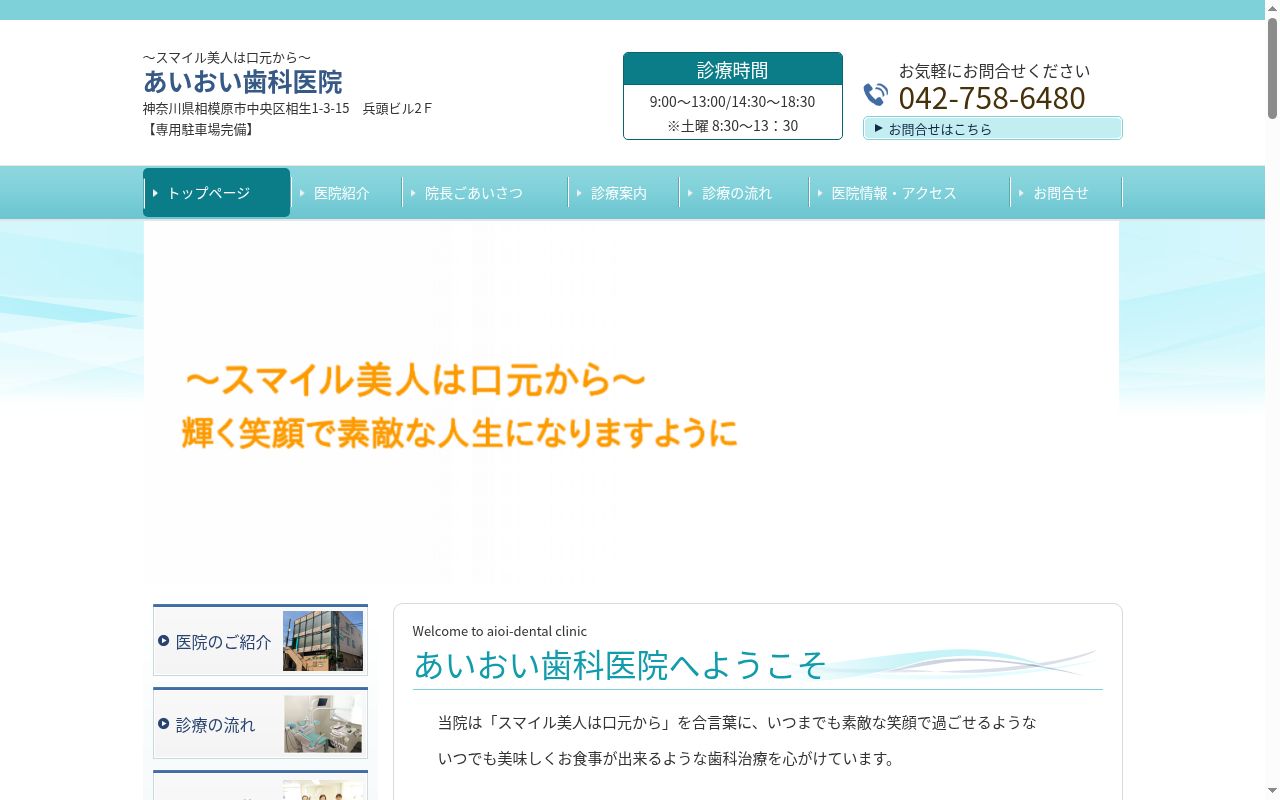Click the page vertical scrollbar thumb
The image size is (1280, 800).
point(1272,69)
